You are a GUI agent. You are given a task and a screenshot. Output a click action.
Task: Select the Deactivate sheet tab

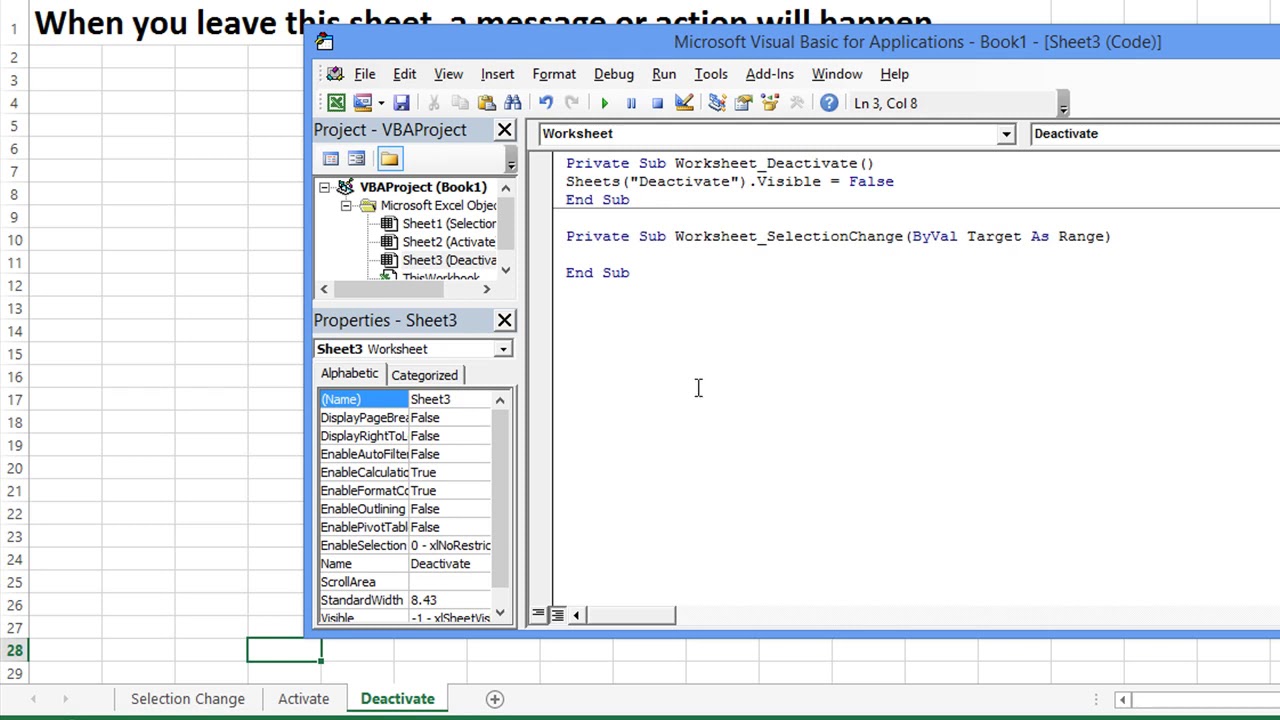click(398, 699)
